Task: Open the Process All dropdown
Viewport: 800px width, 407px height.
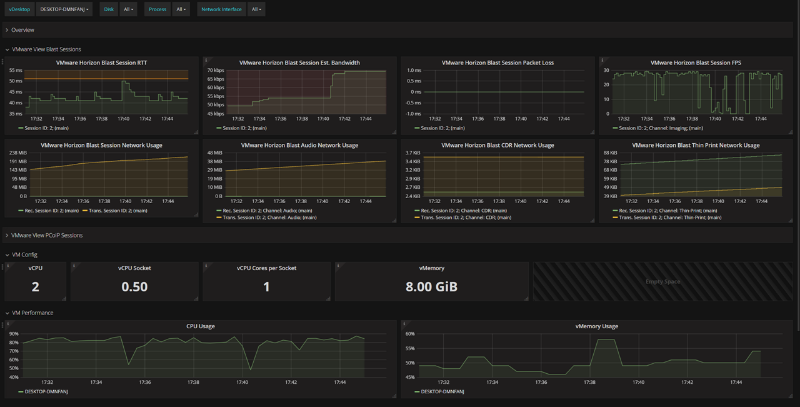Action: coord(181,9)
